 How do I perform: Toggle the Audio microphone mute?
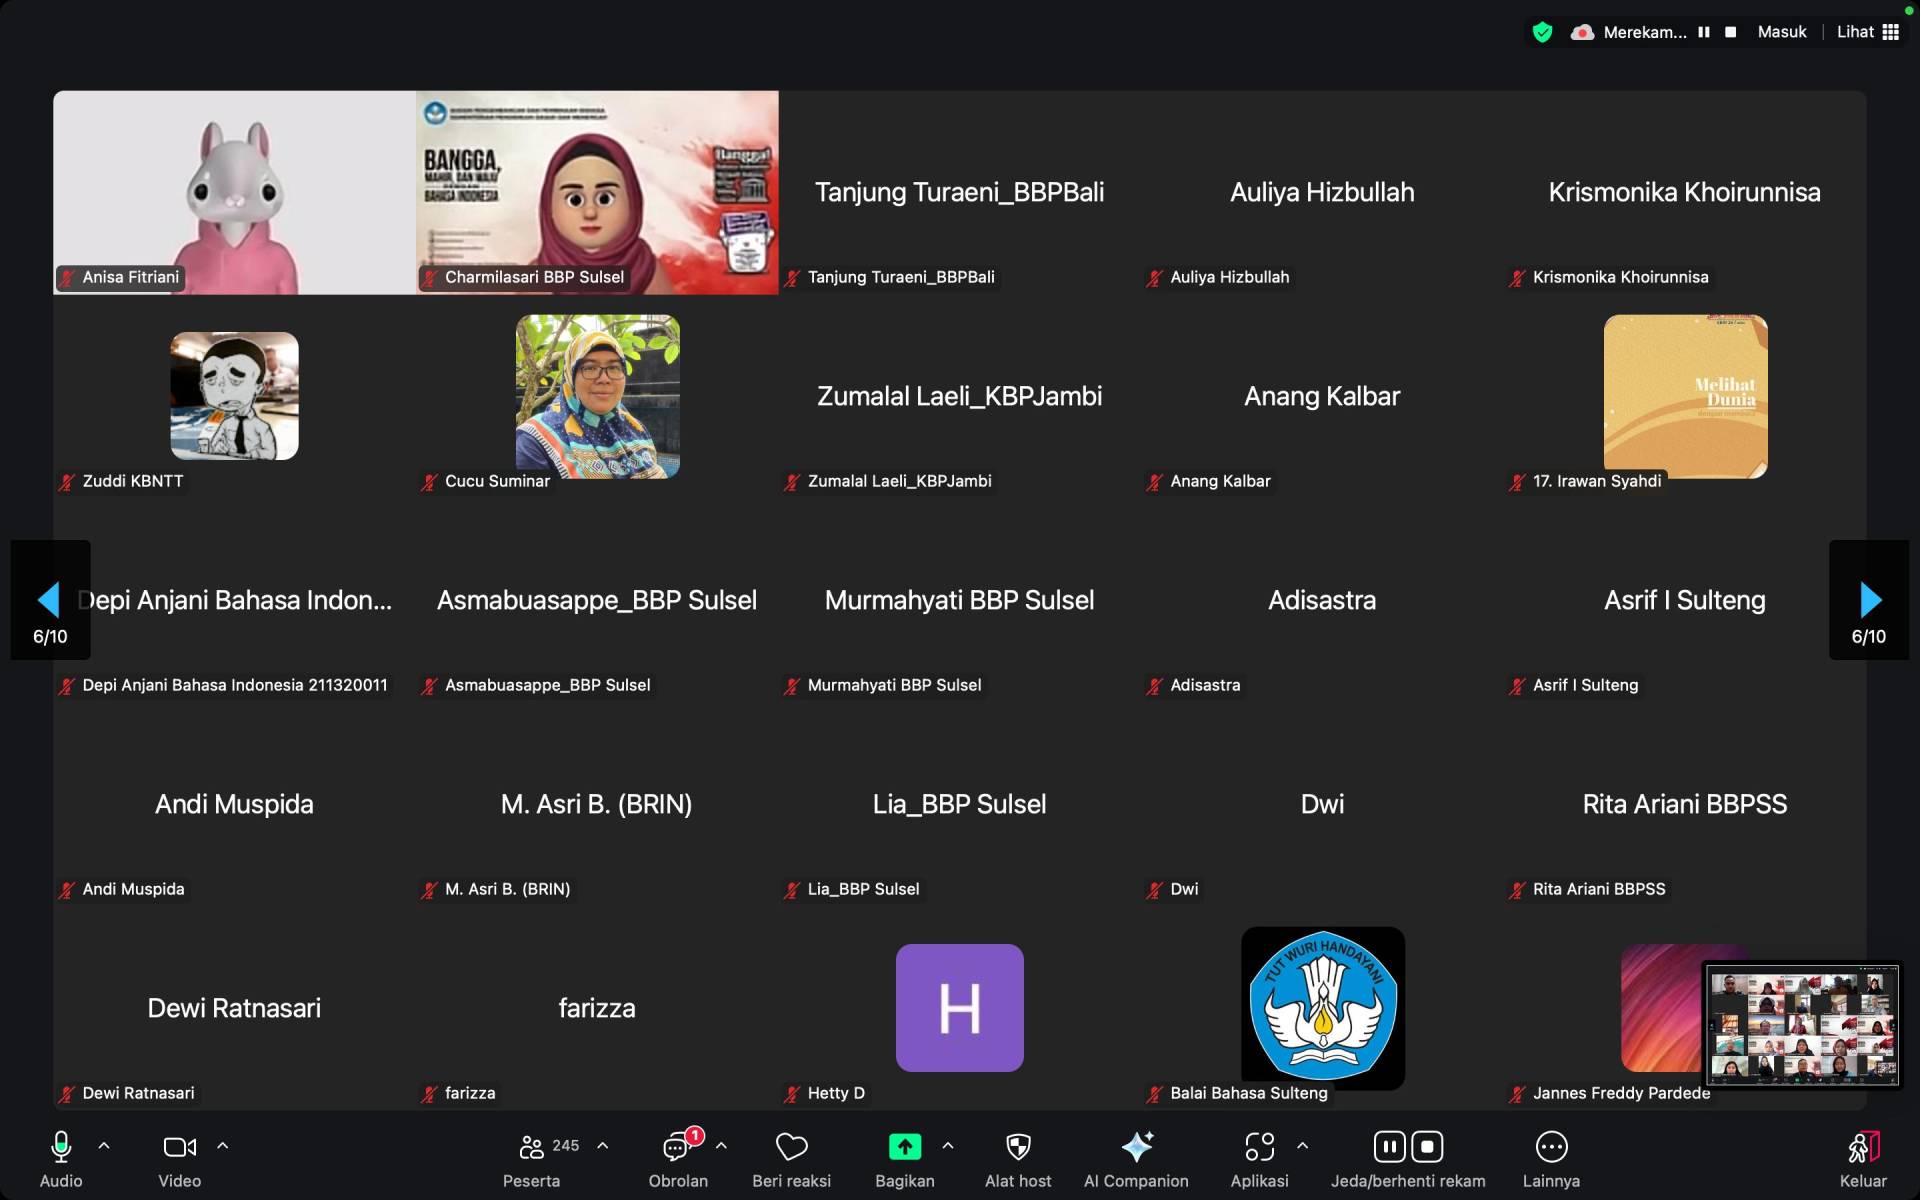coord(61,1148)
